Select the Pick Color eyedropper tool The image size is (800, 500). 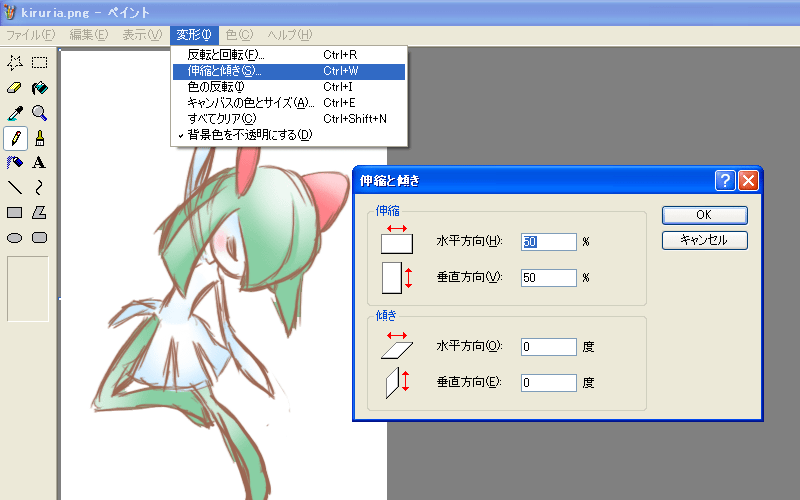click(15, 113)
